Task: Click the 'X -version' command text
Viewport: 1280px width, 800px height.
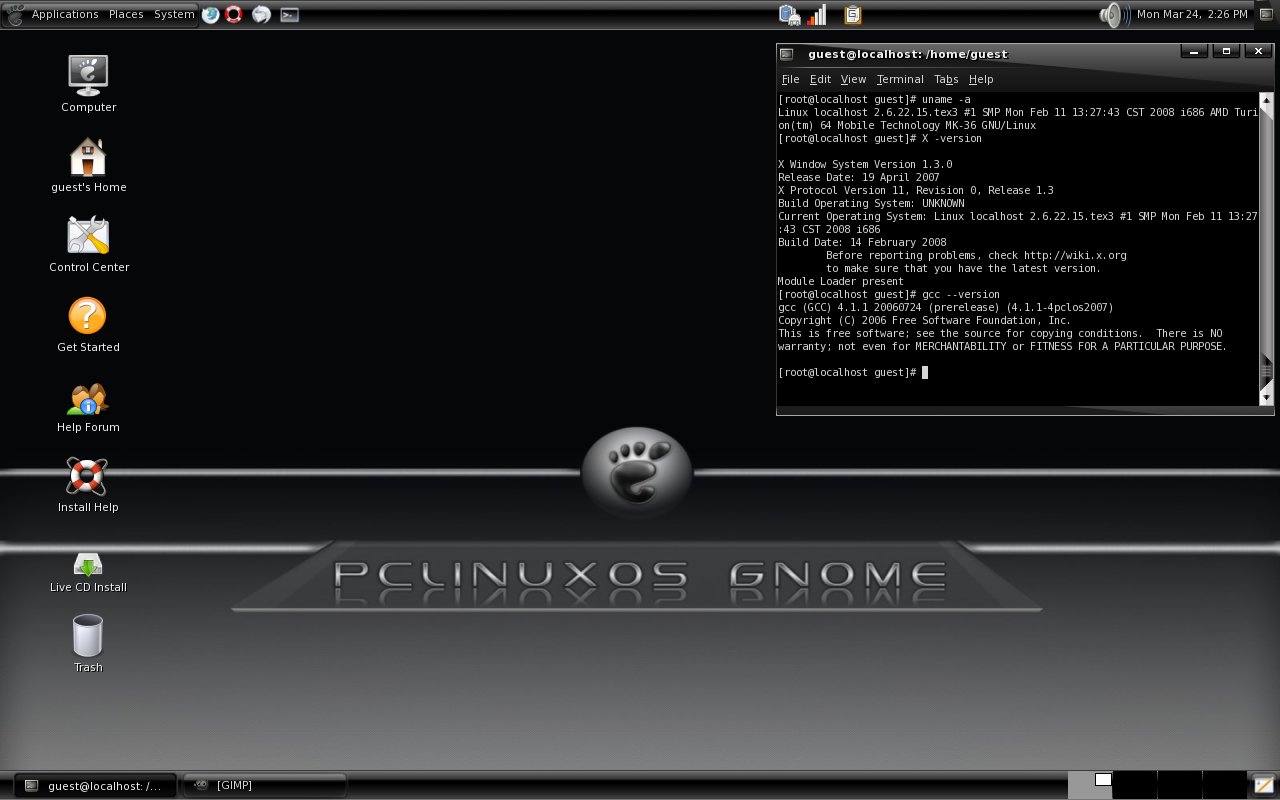Action: [952, 139]
